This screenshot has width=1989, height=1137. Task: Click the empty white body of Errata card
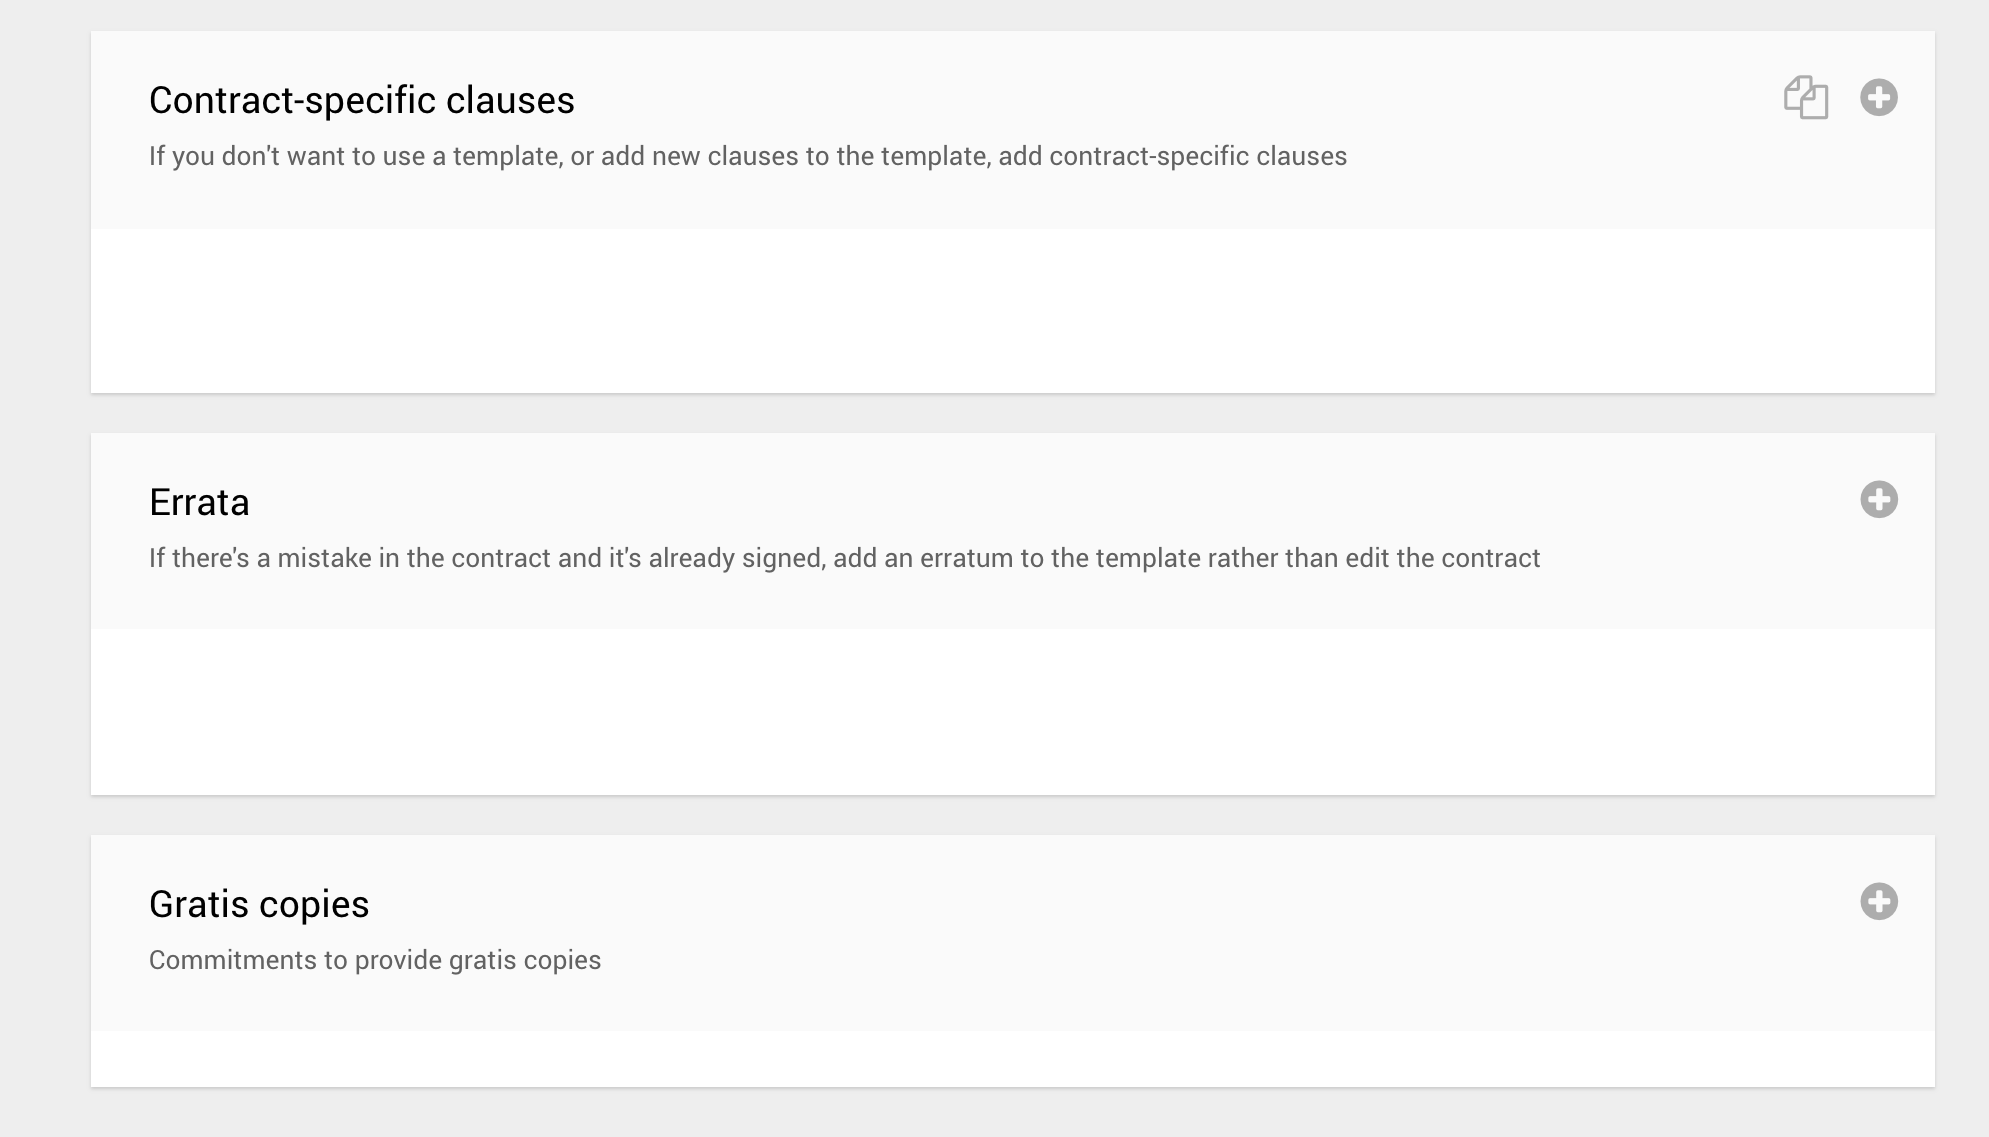tap(1012, 712)
